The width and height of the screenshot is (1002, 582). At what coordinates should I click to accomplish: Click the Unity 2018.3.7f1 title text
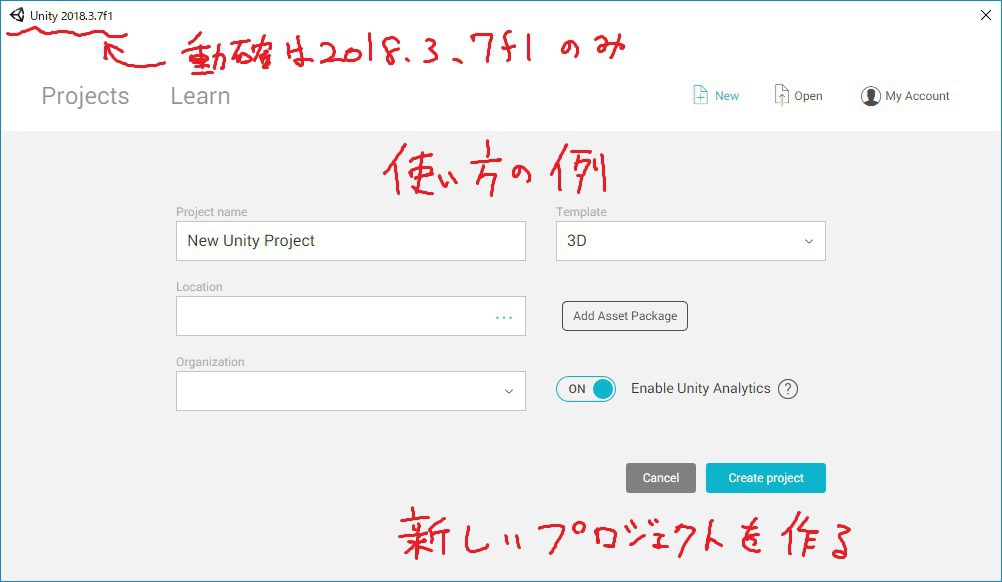click(x=71, y=16)
